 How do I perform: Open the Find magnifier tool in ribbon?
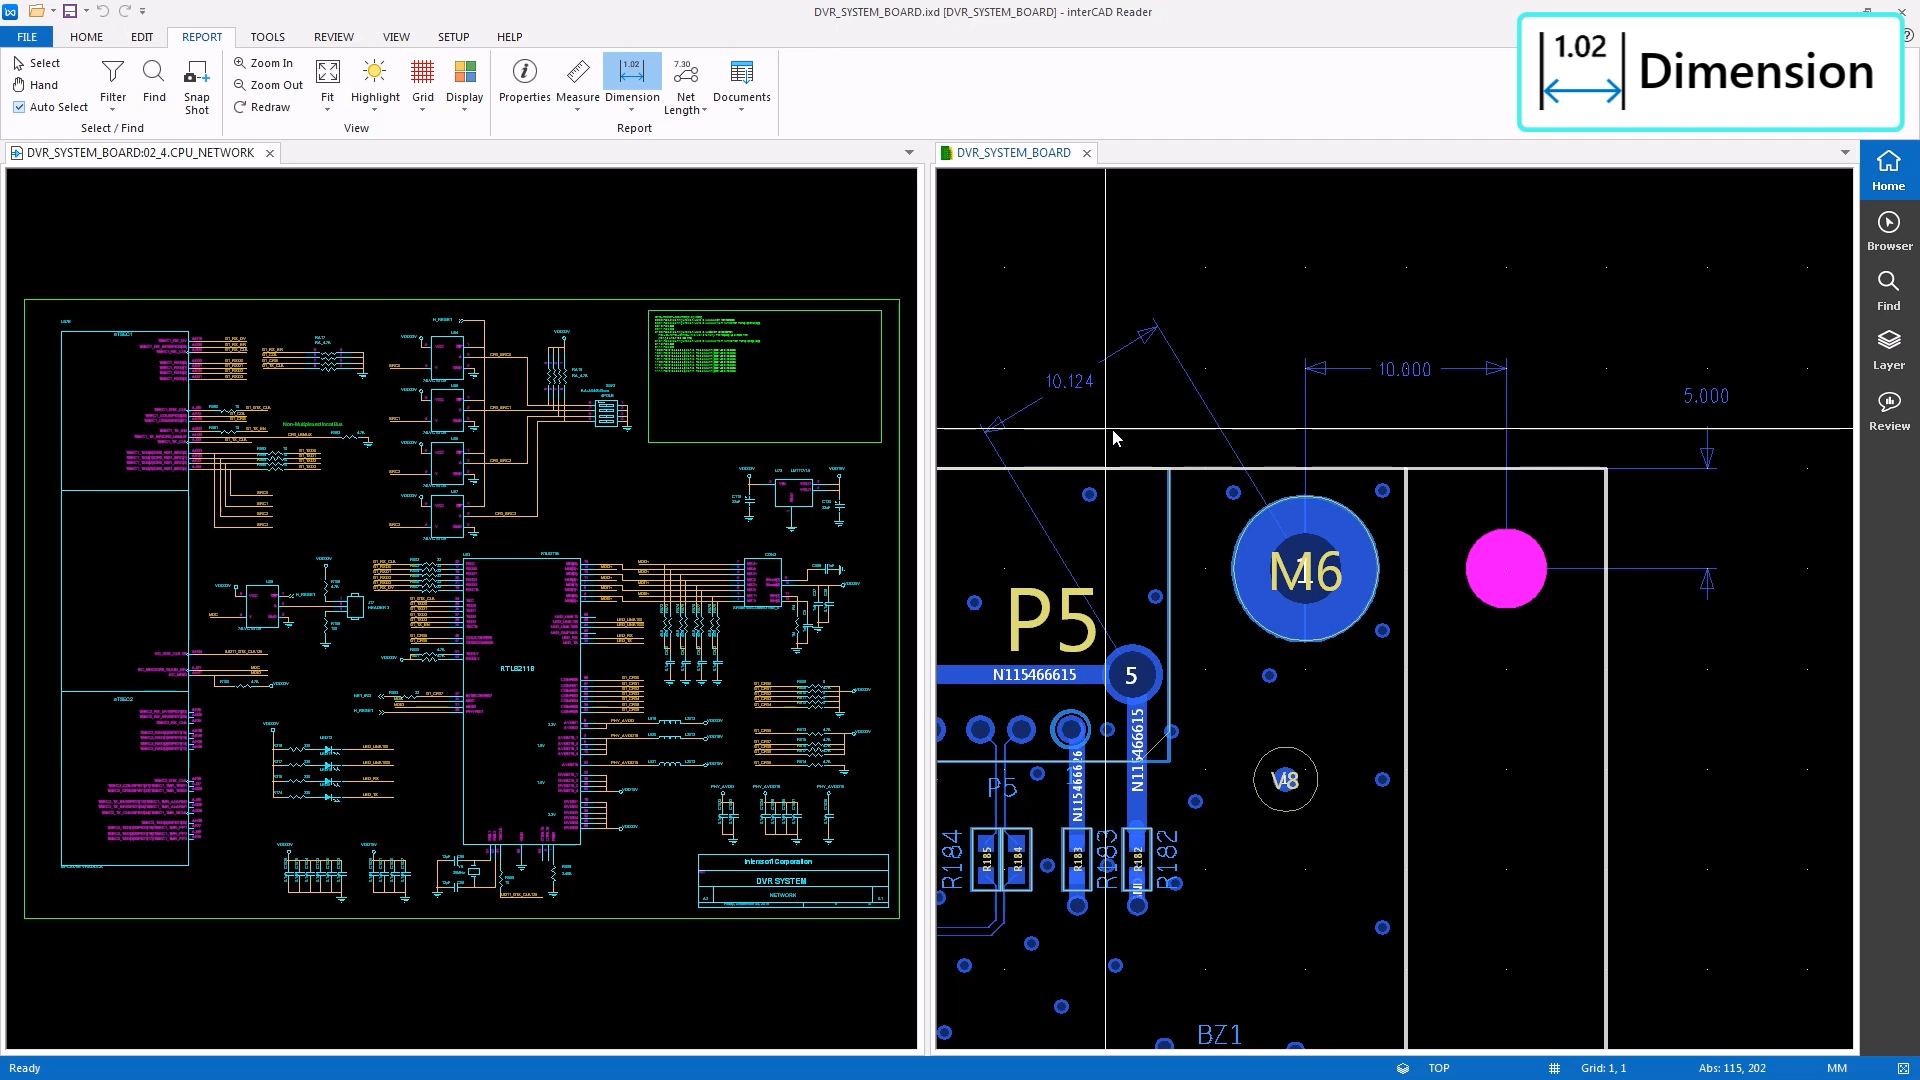[x=154, y=72]
